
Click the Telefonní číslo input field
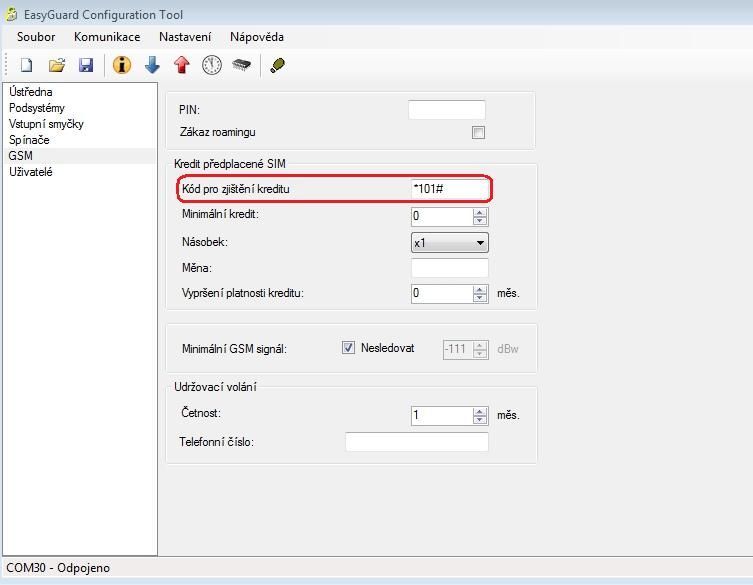416,442
